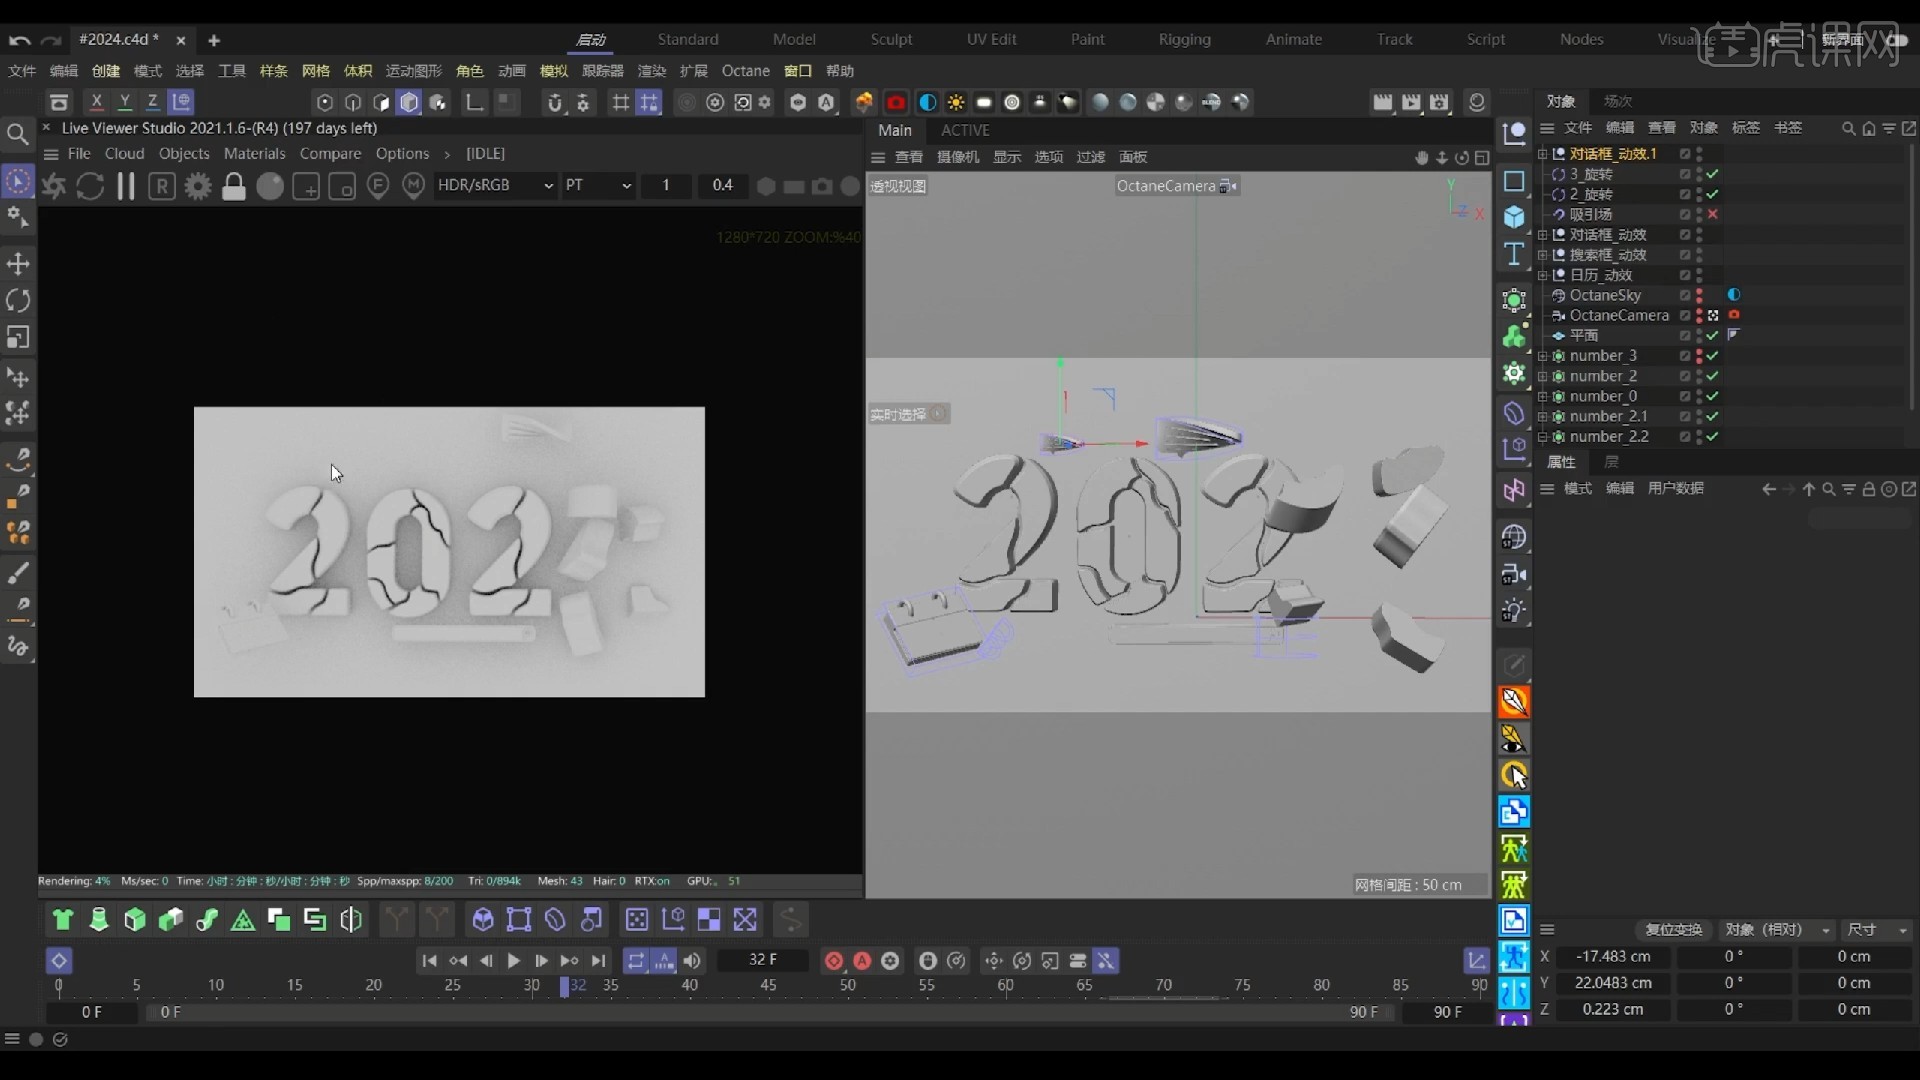Viewport: 1920px width, 1080px height.
Task: Click the Undo arrow icon
Action: click(x=19, y=40)
